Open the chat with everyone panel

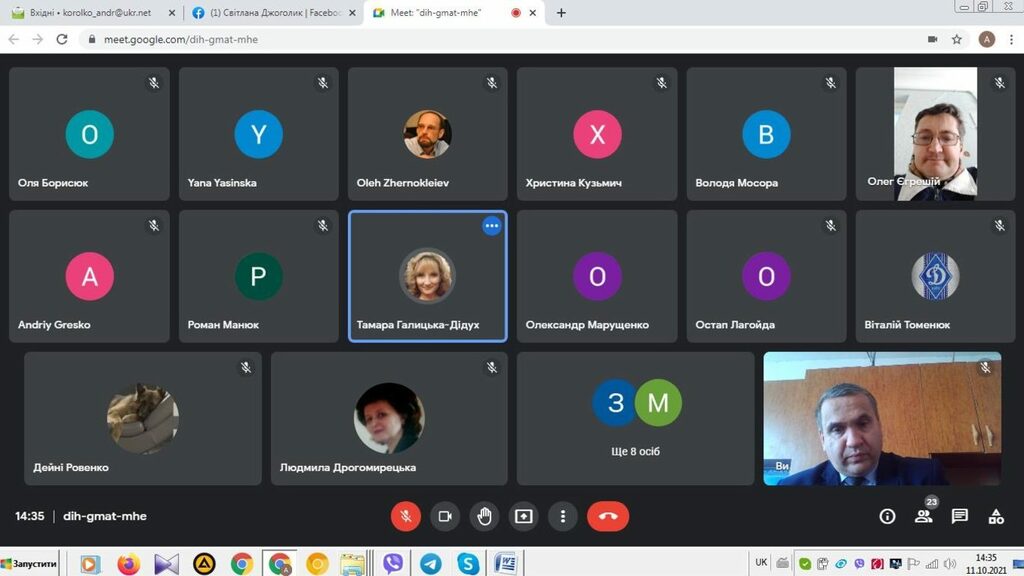tap(960, 516)
